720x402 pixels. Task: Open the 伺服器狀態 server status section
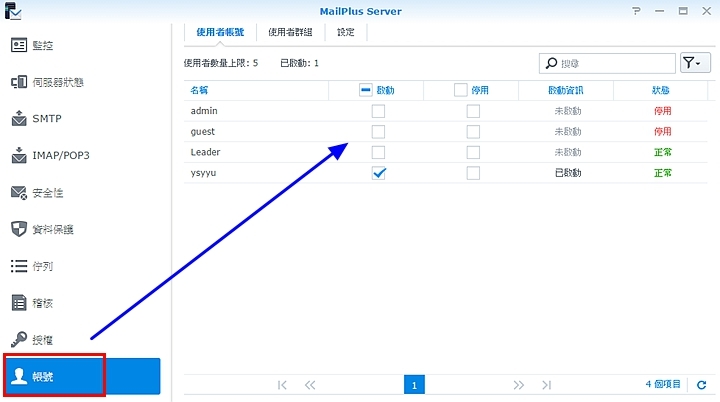pyautogui.click(x=47, y=82)
